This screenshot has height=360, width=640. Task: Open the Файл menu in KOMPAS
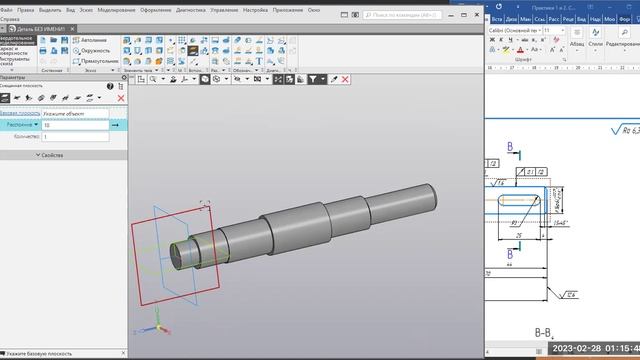pyautogui.click(x=6, y=10)
